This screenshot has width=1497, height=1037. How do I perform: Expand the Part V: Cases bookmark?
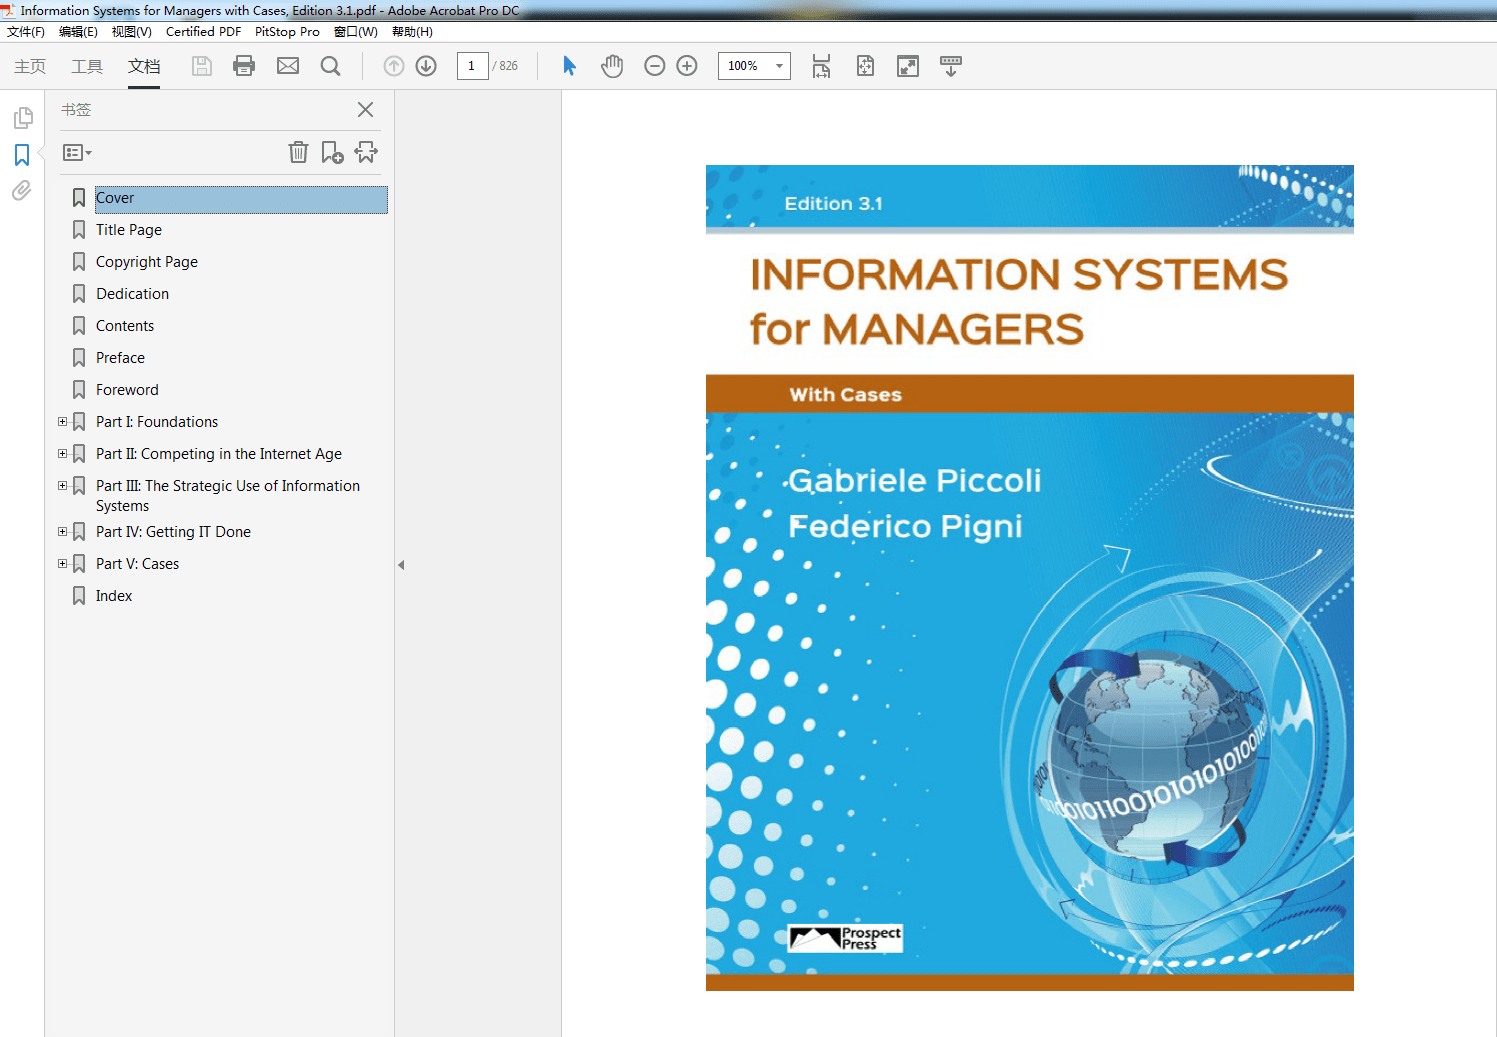[62, 563]
